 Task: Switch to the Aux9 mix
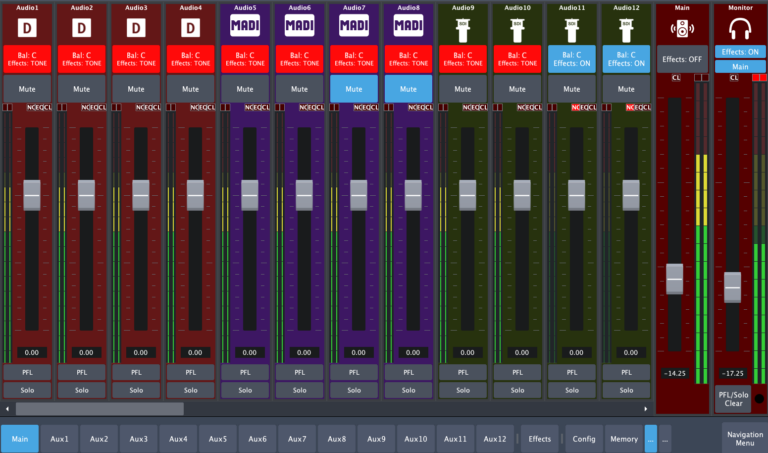[376, 439]
